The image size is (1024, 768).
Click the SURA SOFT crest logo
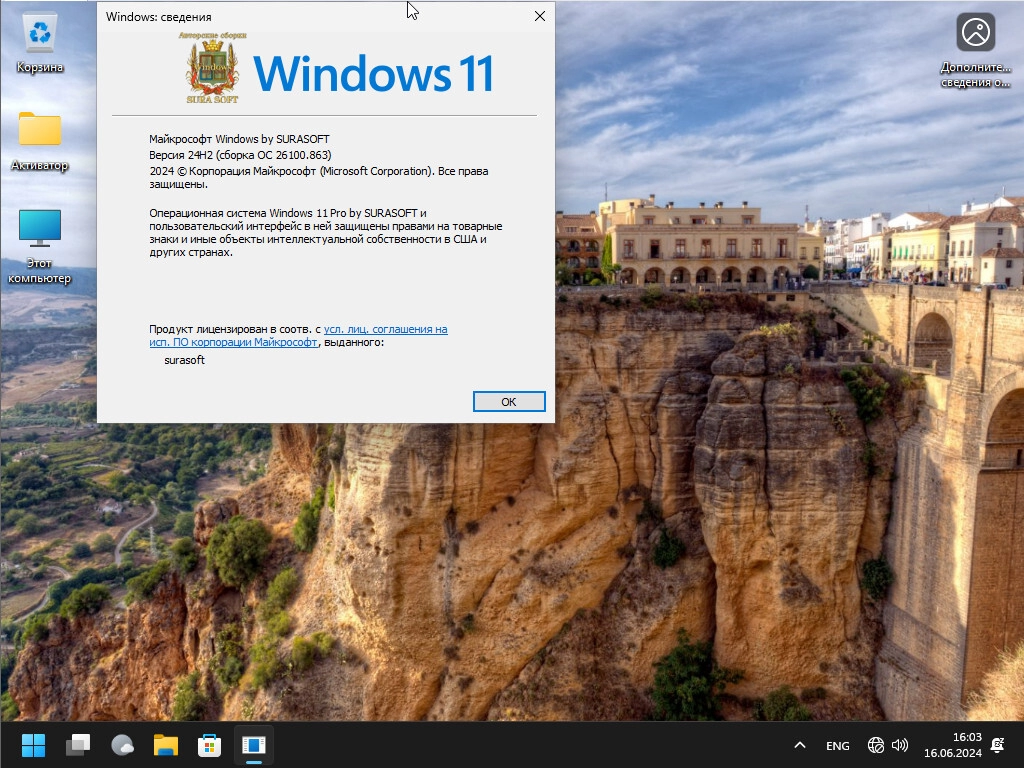pos(213,68)
